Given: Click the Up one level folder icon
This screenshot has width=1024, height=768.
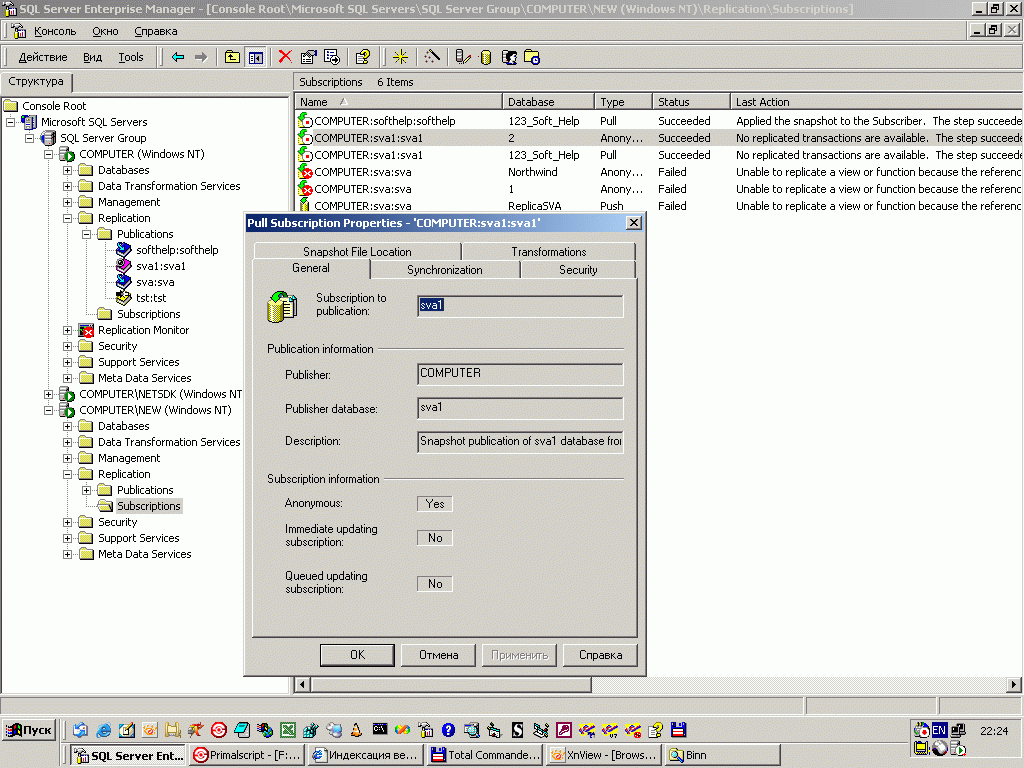Looking at the screenshot, I should pyautogui.click(x=232, y=57).
